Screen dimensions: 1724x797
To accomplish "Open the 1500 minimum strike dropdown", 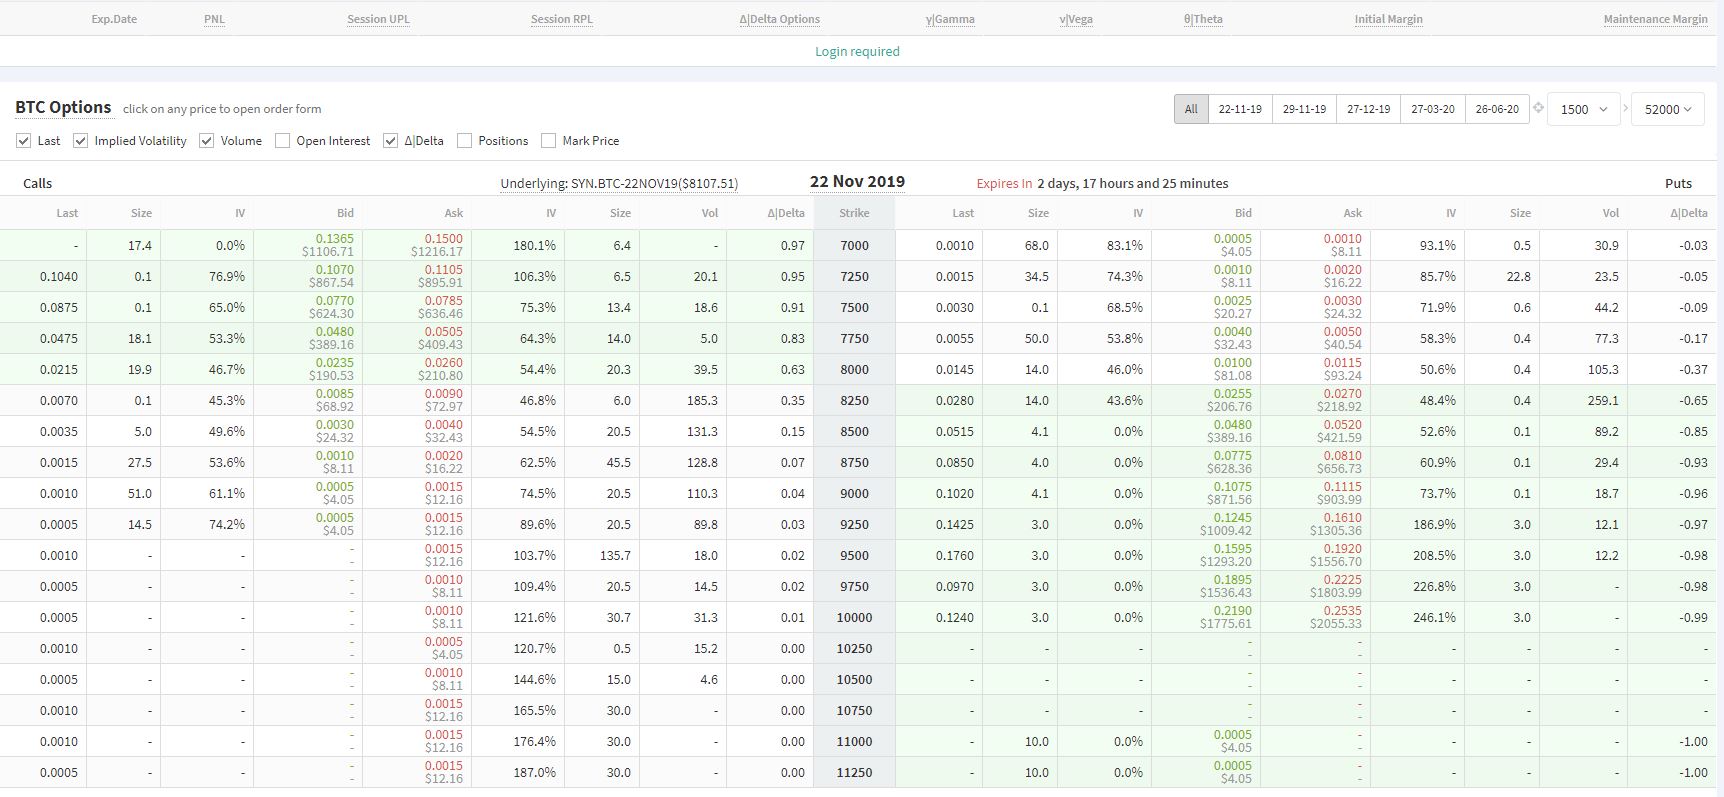I will click(1584, 109).
